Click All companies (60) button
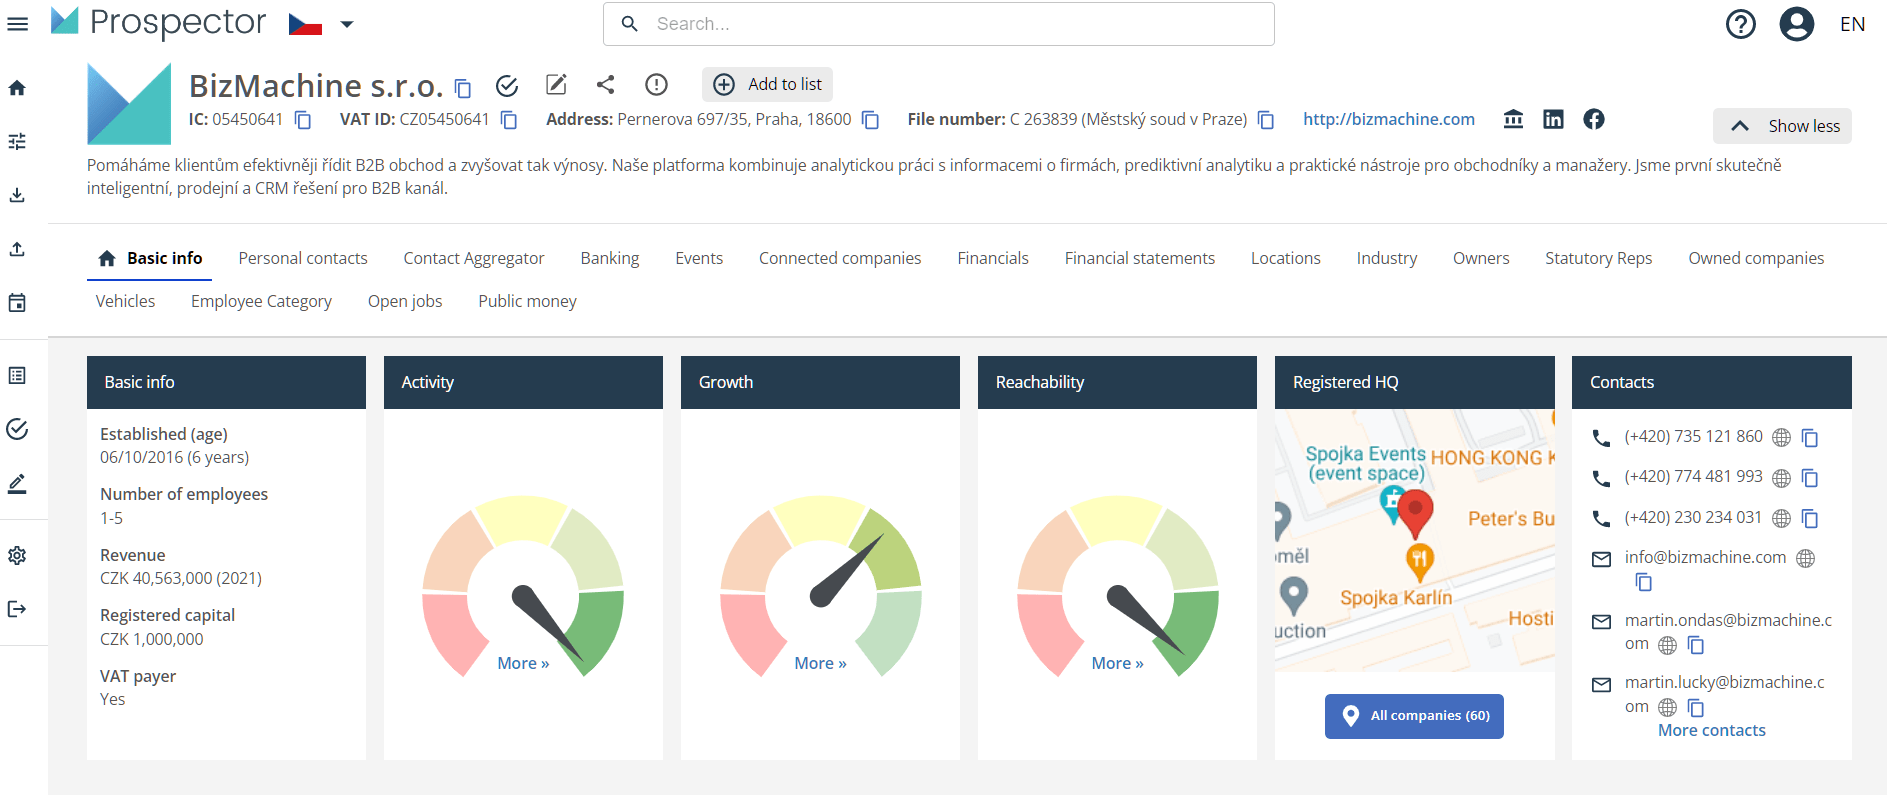 click(x=1414, y=716)
